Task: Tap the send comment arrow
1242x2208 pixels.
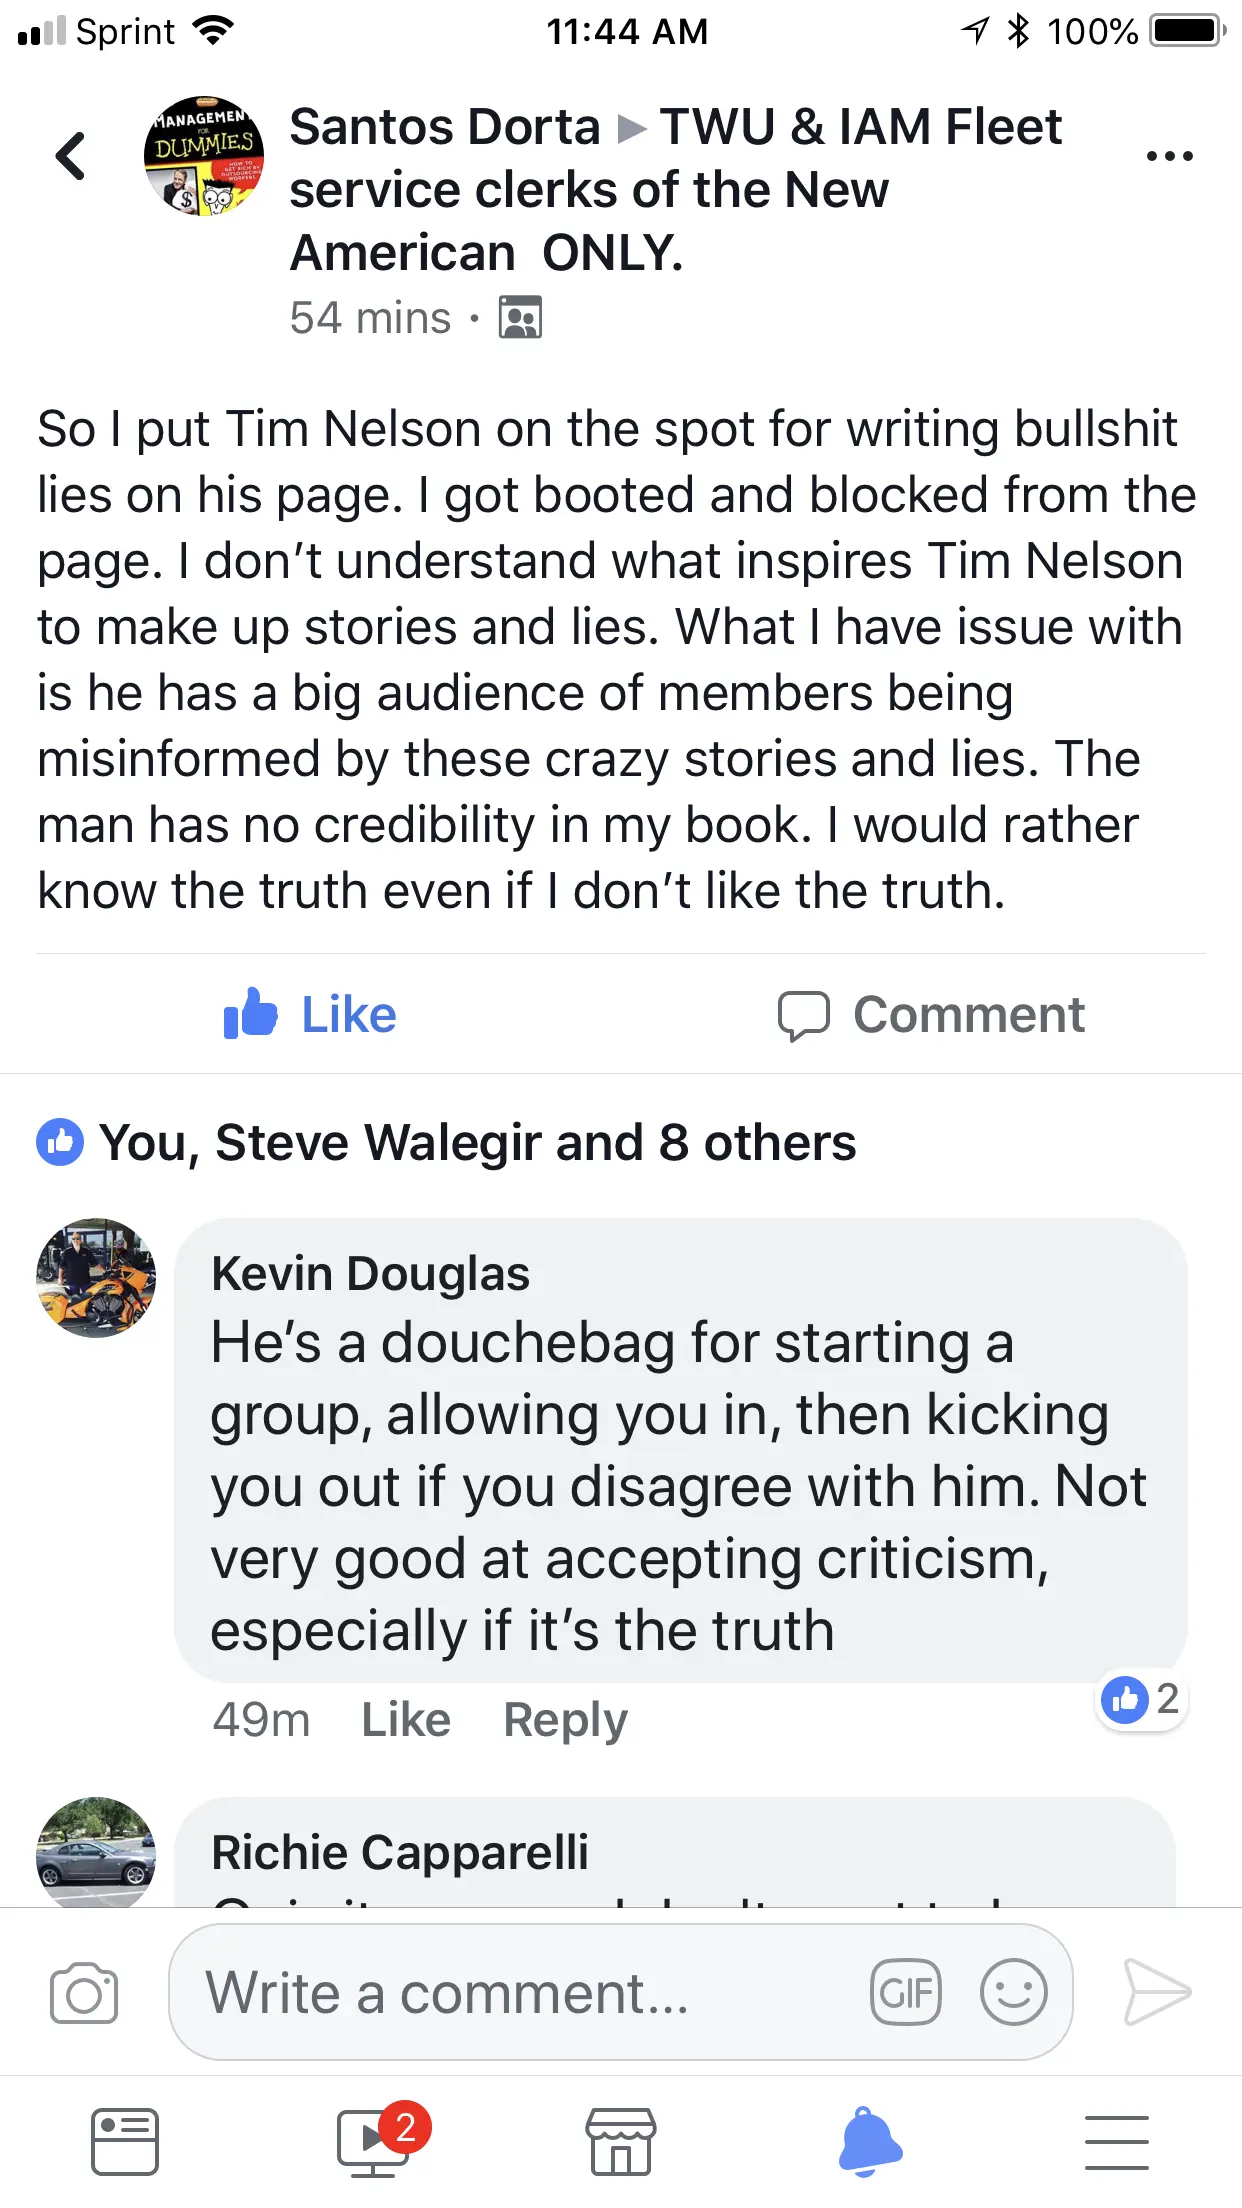Action: click(x=1157, y=1993)
